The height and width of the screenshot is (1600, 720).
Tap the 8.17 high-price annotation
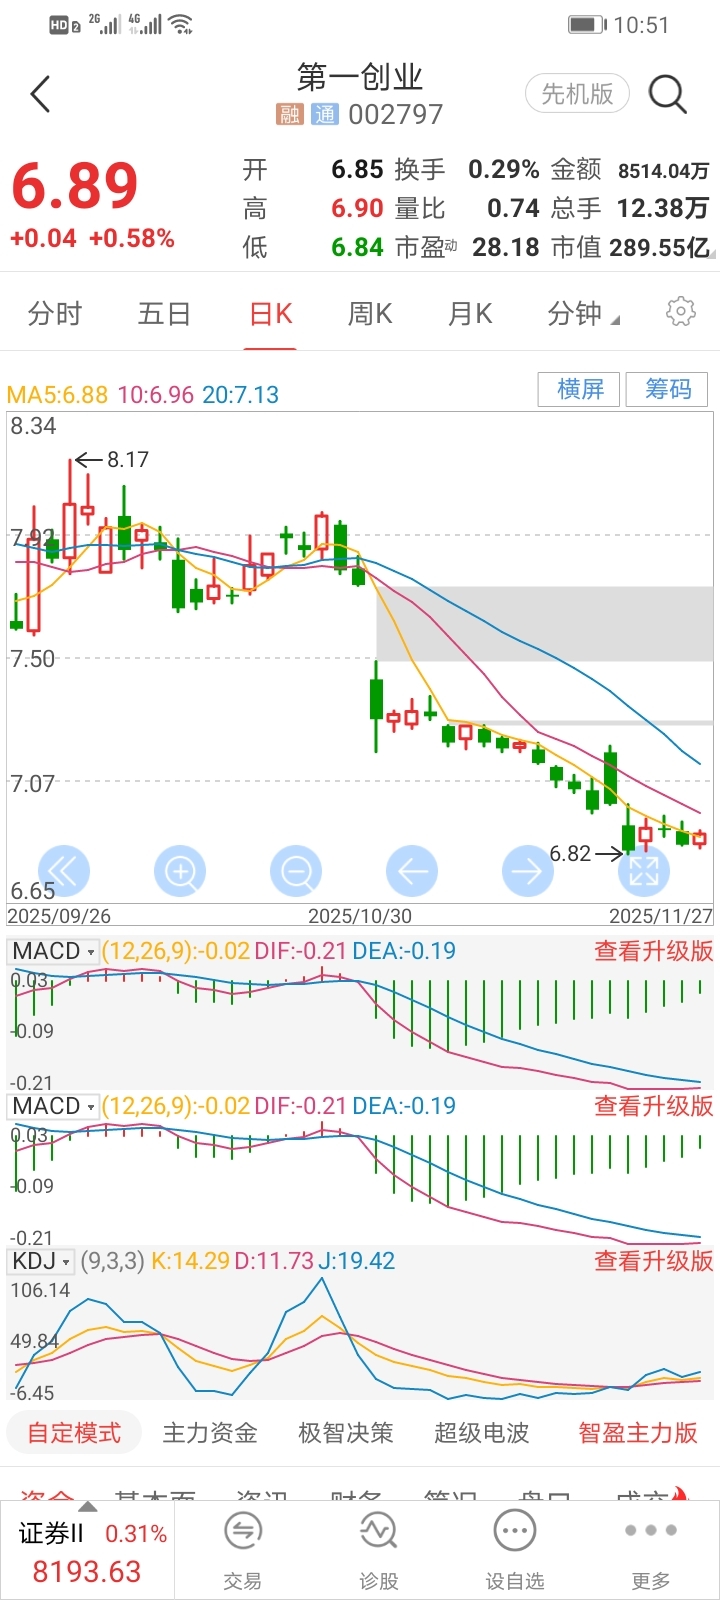tap(128, 460)
